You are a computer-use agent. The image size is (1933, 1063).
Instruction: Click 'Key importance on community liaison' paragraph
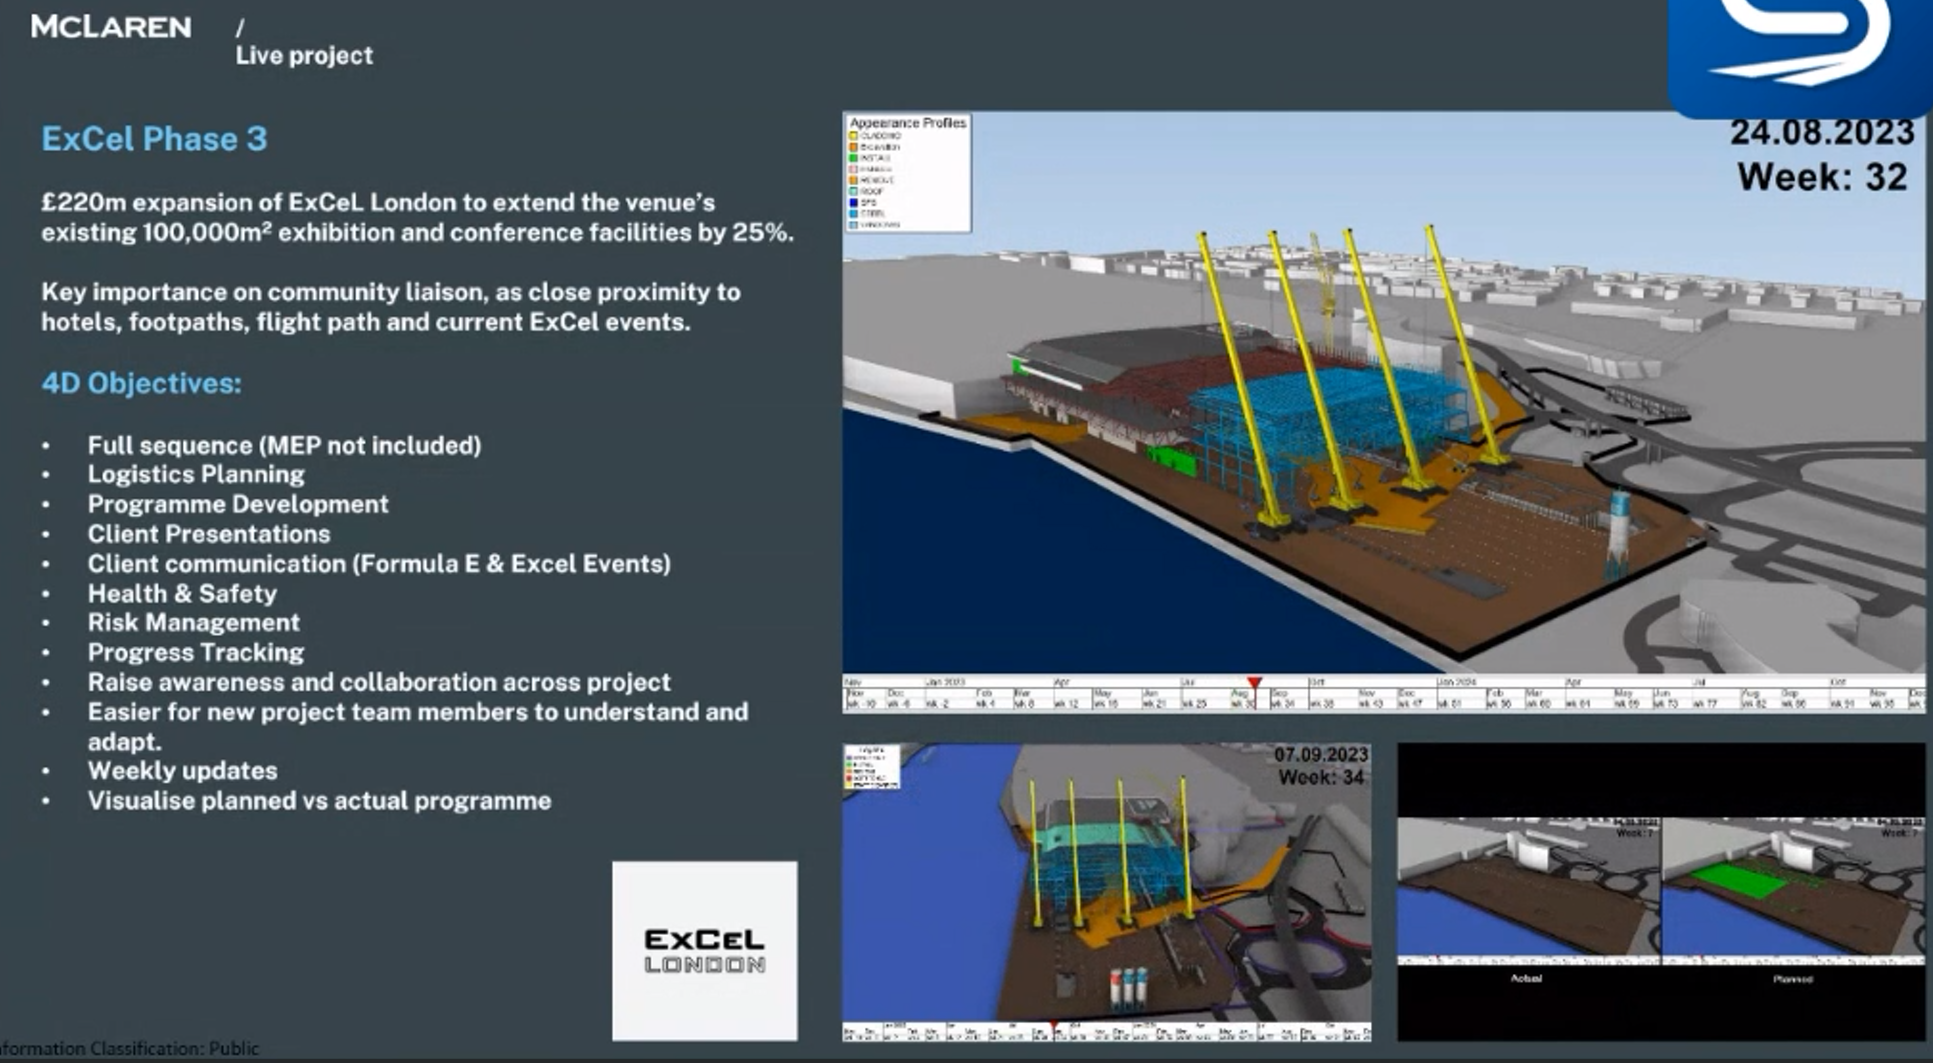[x=391, y=307]
